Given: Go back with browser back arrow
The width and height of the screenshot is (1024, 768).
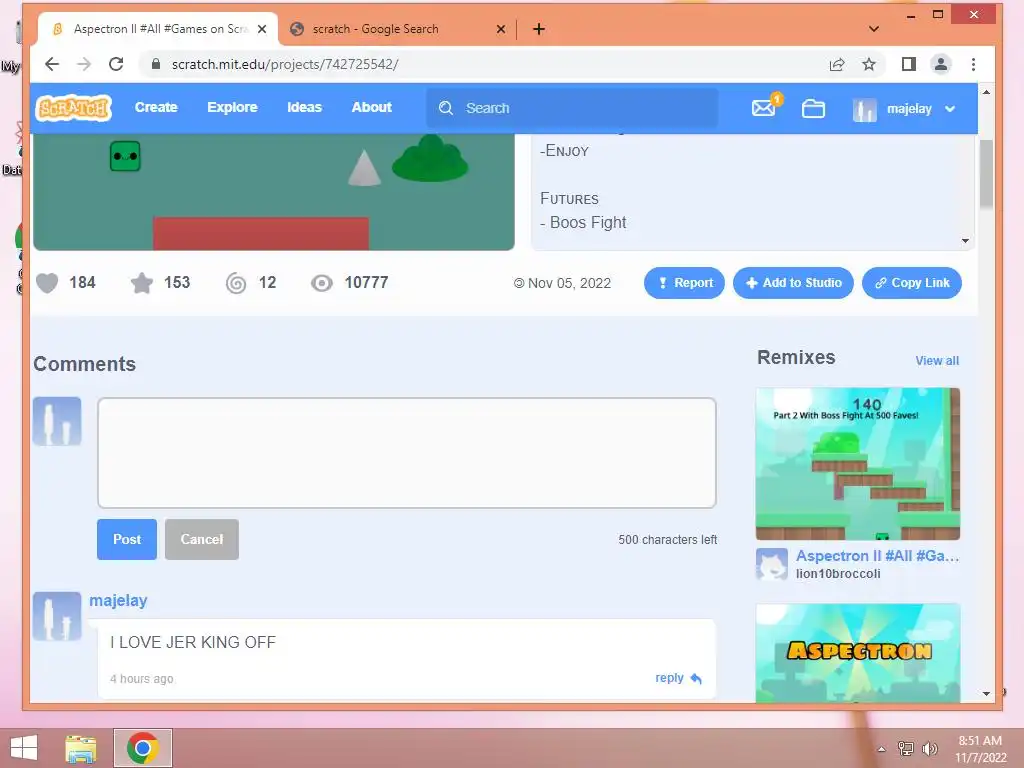Looking at the screenshot, I should pyautogui.click(x=52, y=64).
